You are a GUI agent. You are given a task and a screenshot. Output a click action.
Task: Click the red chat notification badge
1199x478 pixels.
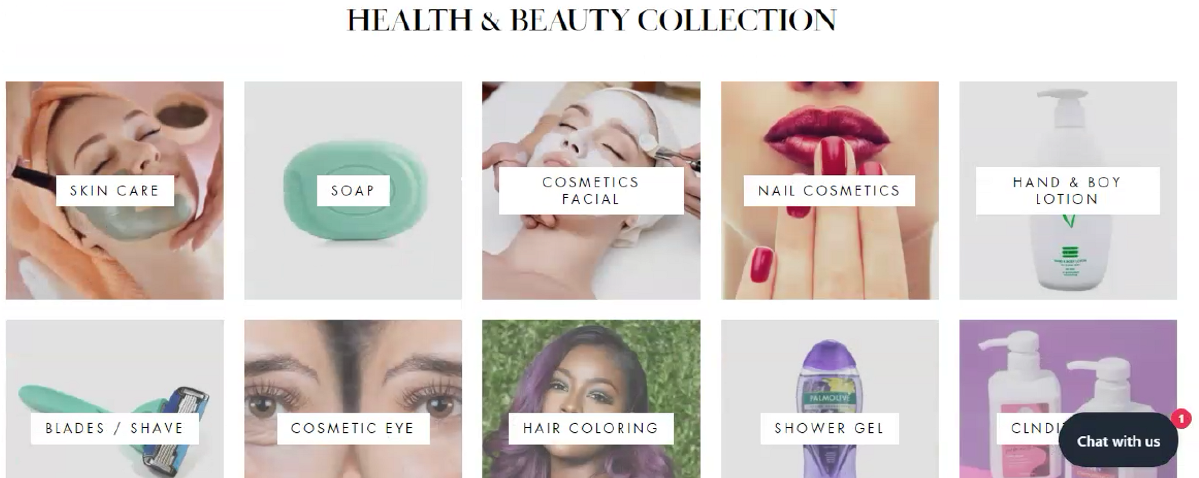(x=1181, y=419)
